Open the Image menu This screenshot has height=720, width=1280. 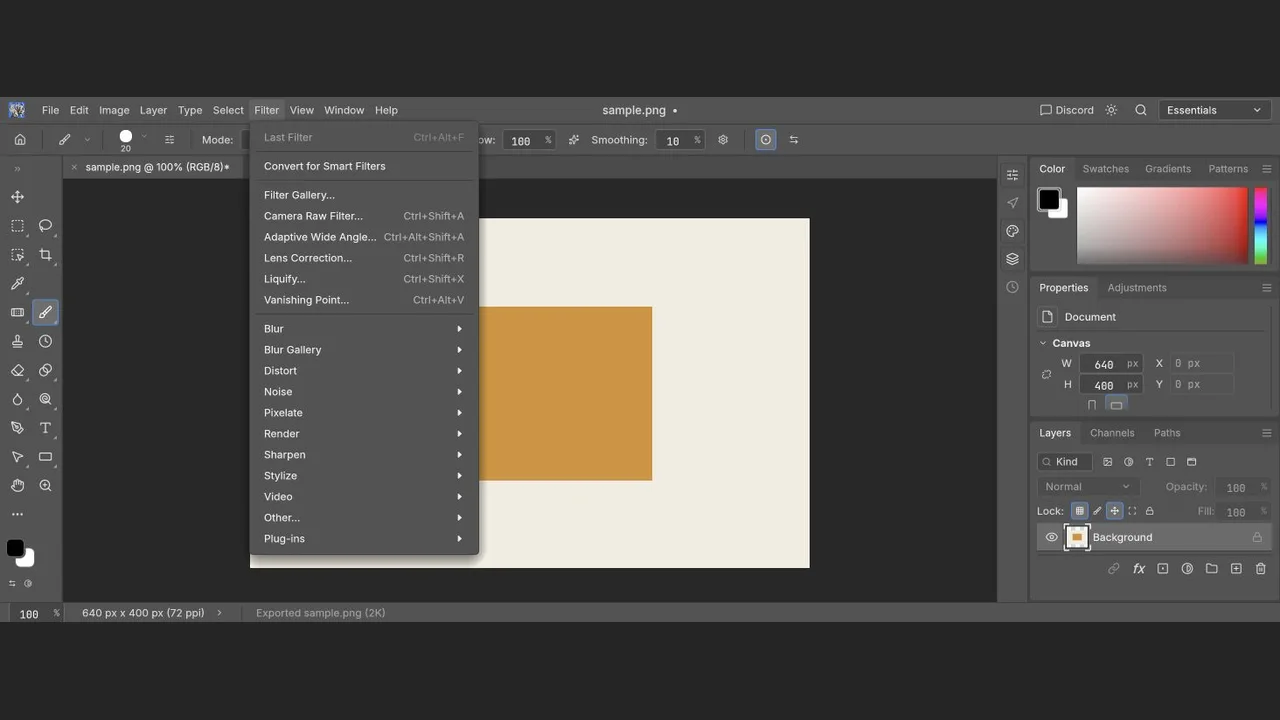[x=114, y=110]
